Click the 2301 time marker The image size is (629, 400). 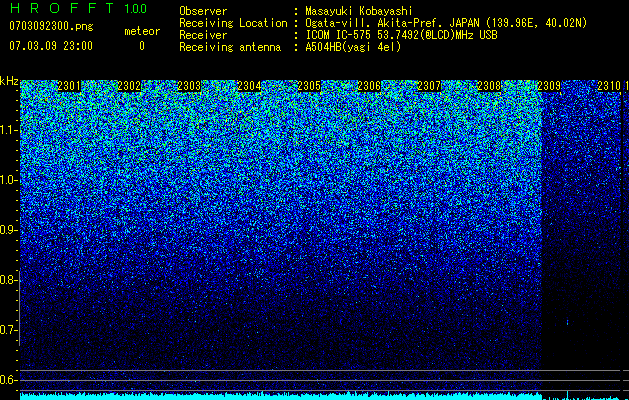(x=69, y=86)
